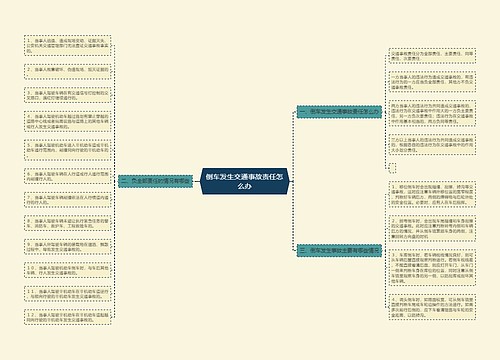Image resolution: width=500 pixels, height=360 pixels.
Task: Select branch node 三、倒车发生事故主要有哪些情况
Action: (339, 250)
